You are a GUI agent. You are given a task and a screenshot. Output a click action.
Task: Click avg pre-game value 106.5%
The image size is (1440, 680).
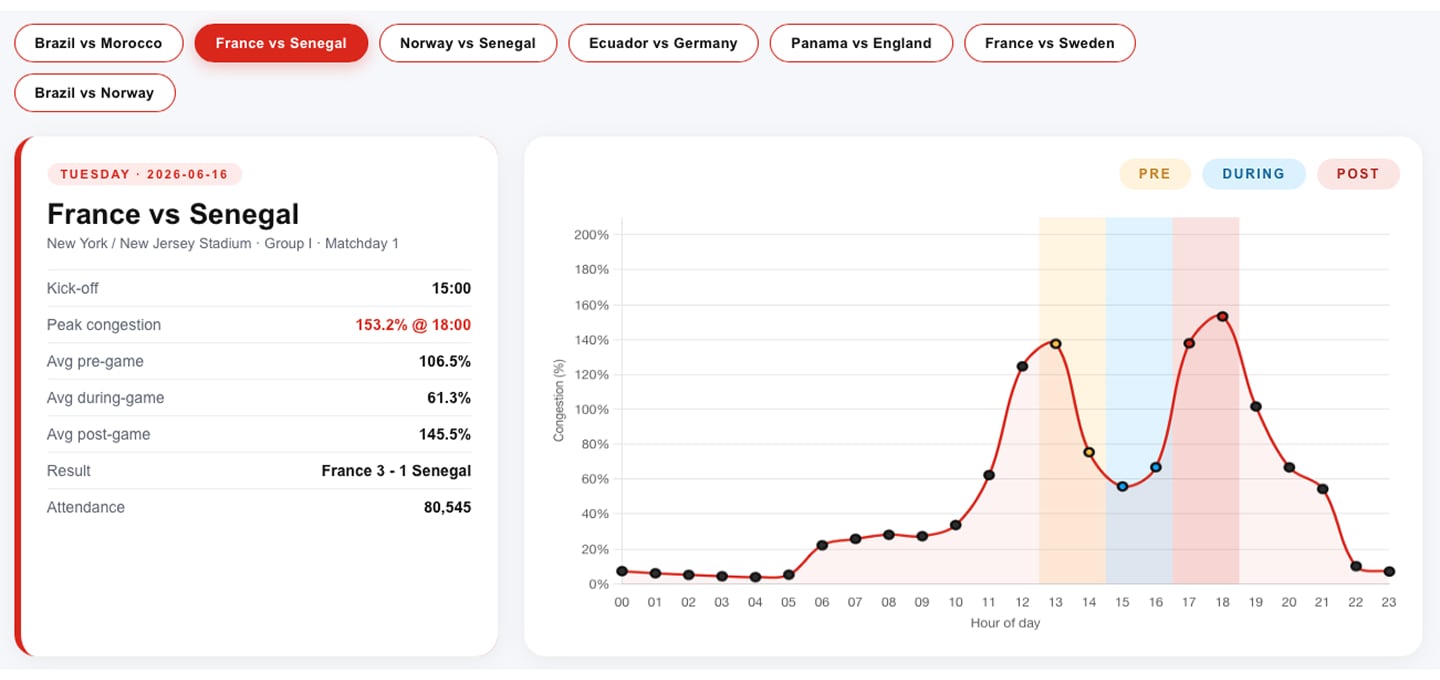(x=445, y=361)
